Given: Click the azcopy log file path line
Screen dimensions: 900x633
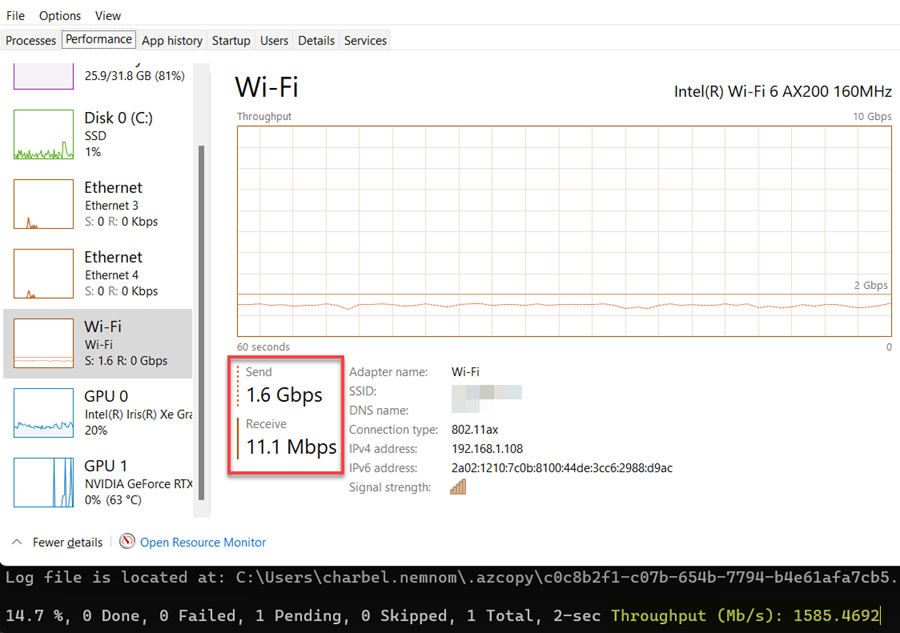Looking at the screenshot, I should pos(450,577).
